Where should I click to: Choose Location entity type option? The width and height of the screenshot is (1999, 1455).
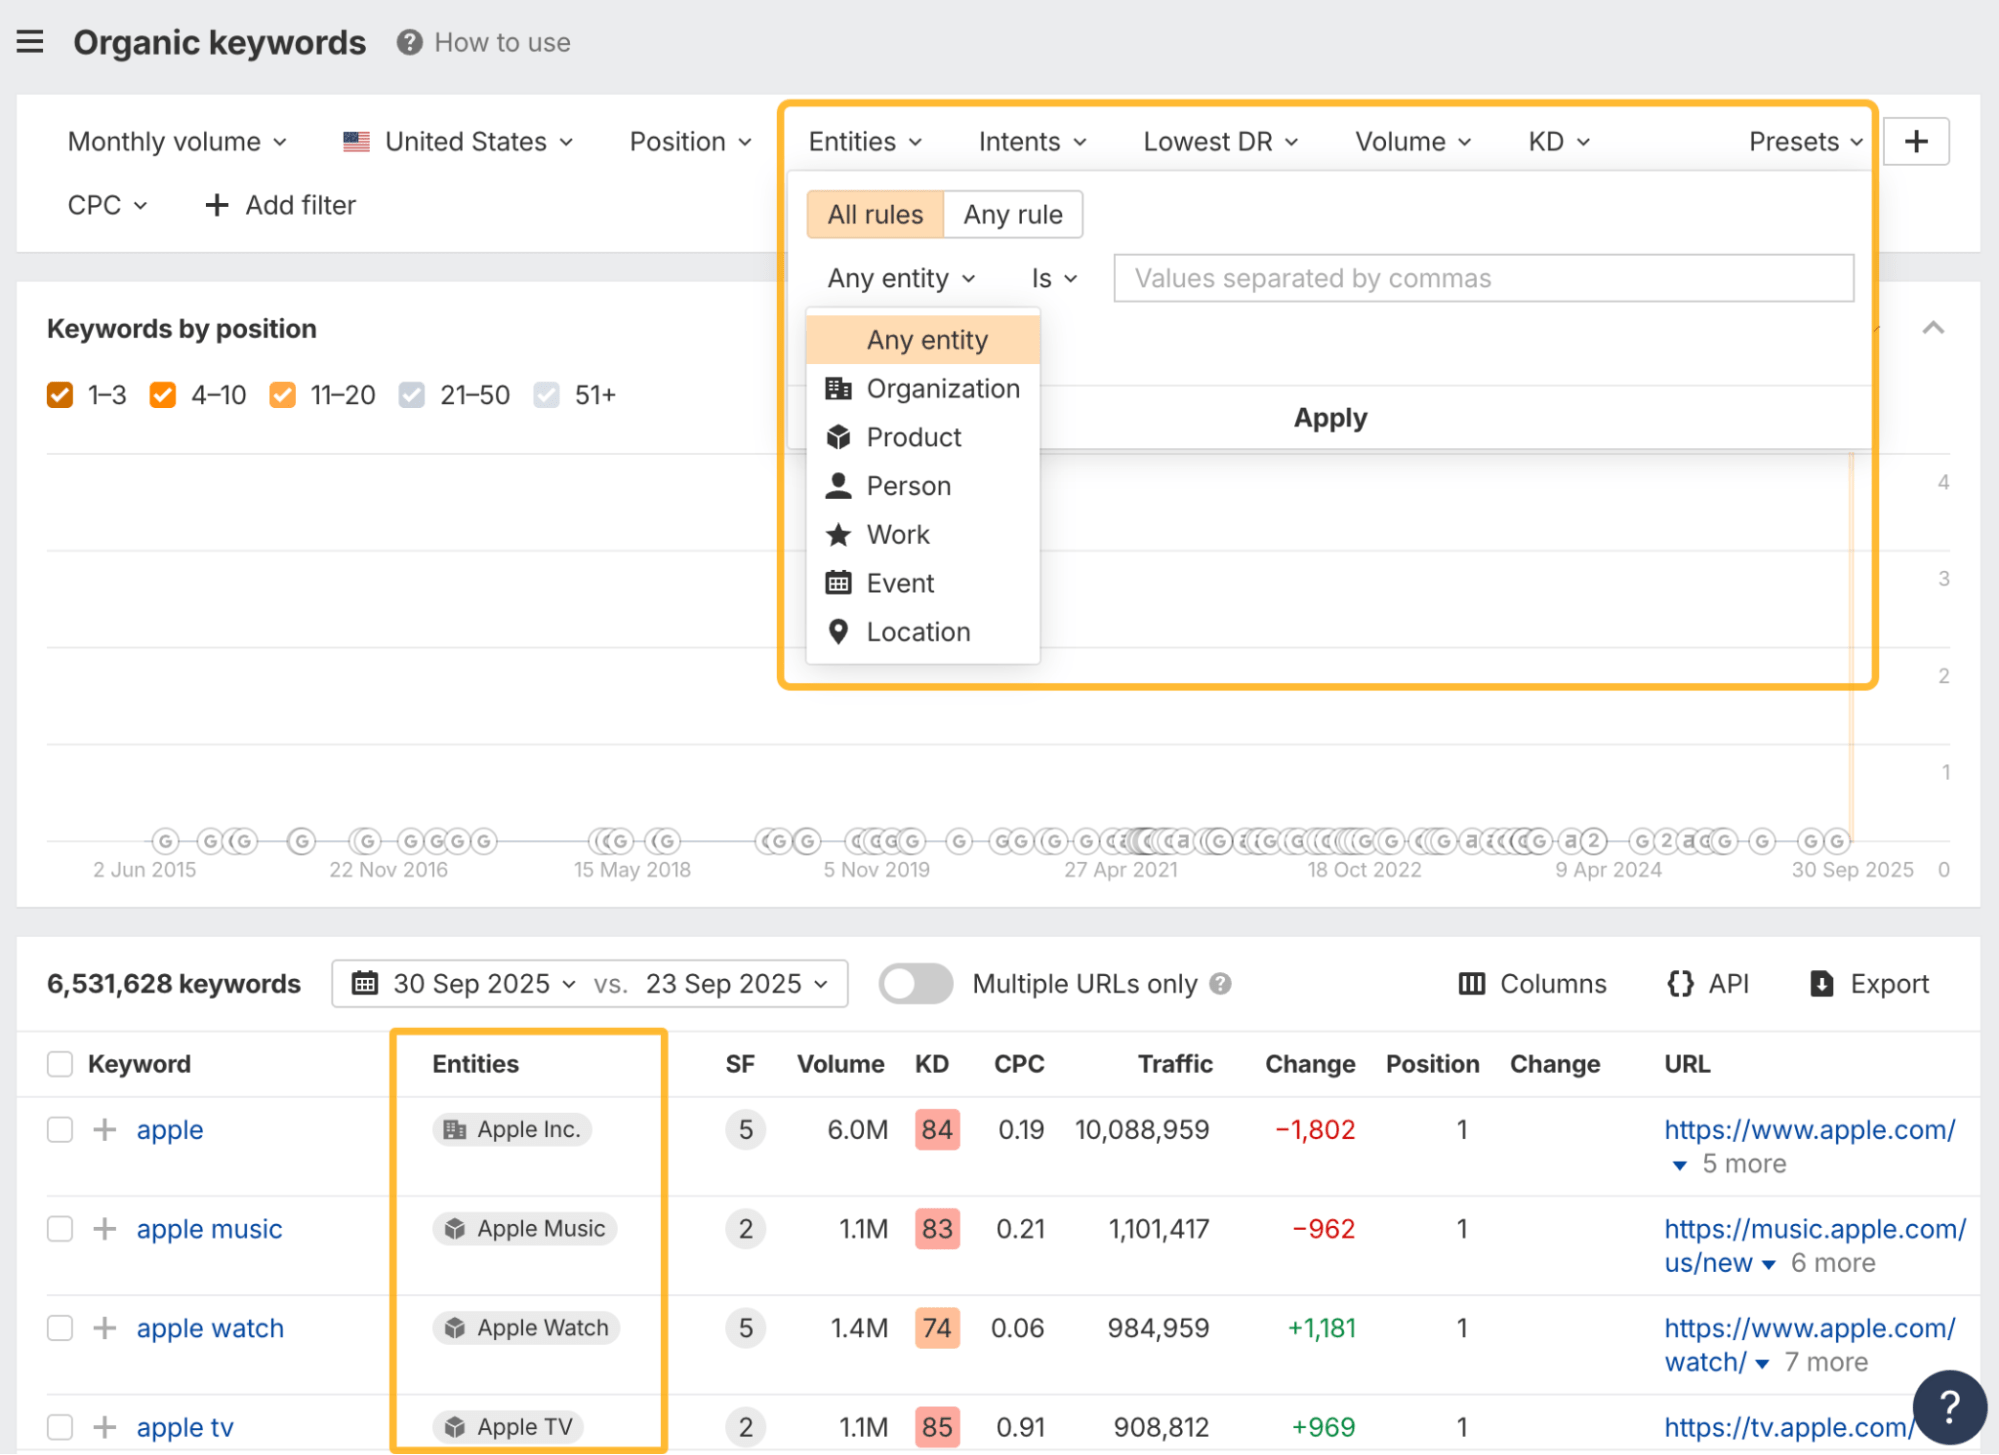pos(917,632)
